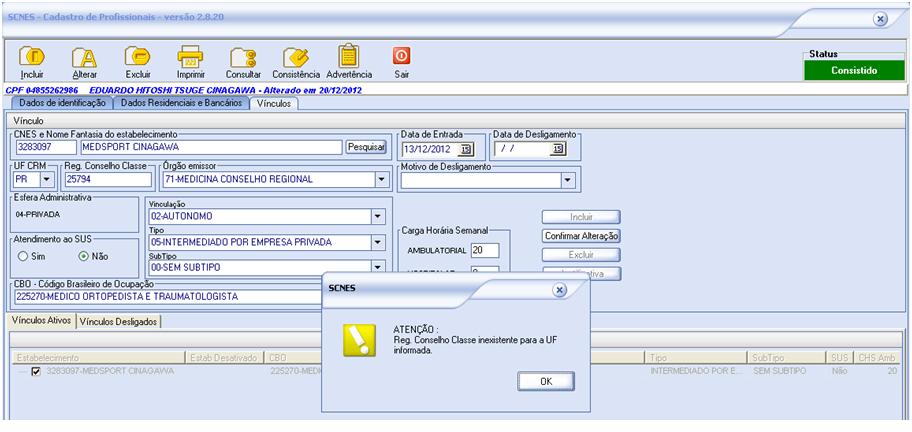912x432 pixels.
Task: Open the Data de Entrada calendar picker
Action: click(466, 150)
